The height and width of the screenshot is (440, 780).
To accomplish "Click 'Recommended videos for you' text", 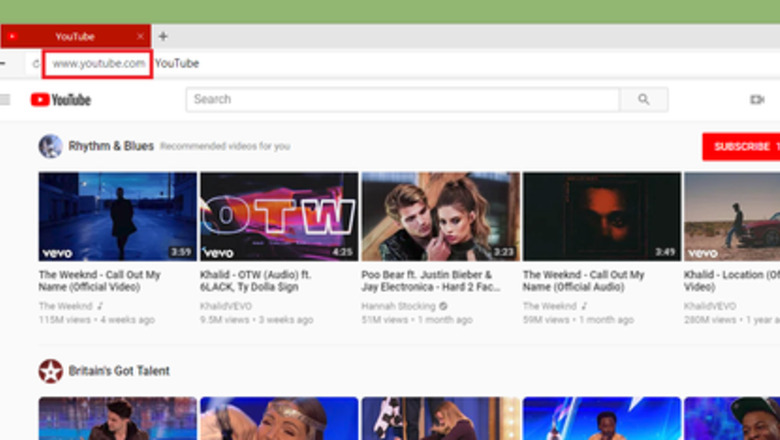I will point(225,146).
